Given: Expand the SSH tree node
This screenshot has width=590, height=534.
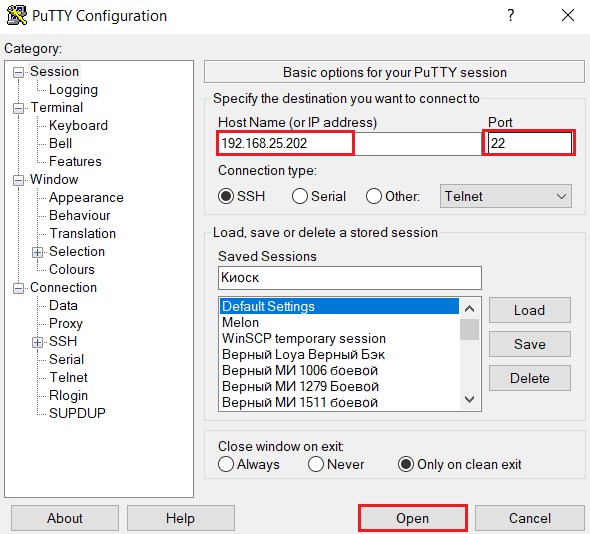Looking at the screenshot, I should click(37, 342).
